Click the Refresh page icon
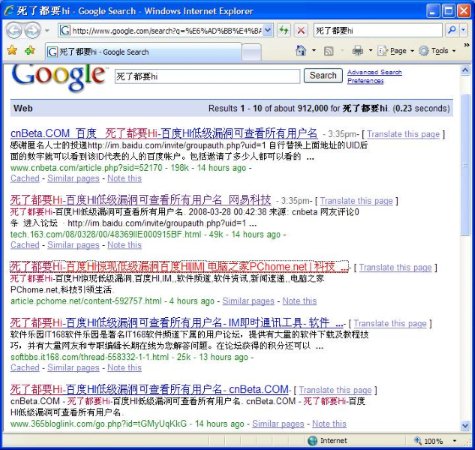Screen dimensions: 475x450 tap(284, 31)
